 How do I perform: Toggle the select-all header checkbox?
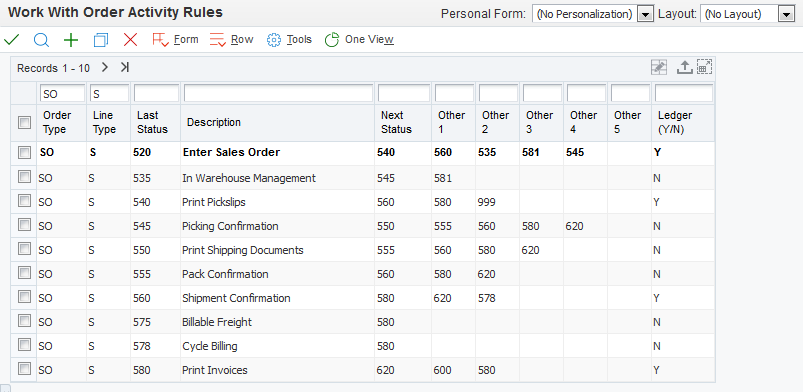(x=24, y=122)
